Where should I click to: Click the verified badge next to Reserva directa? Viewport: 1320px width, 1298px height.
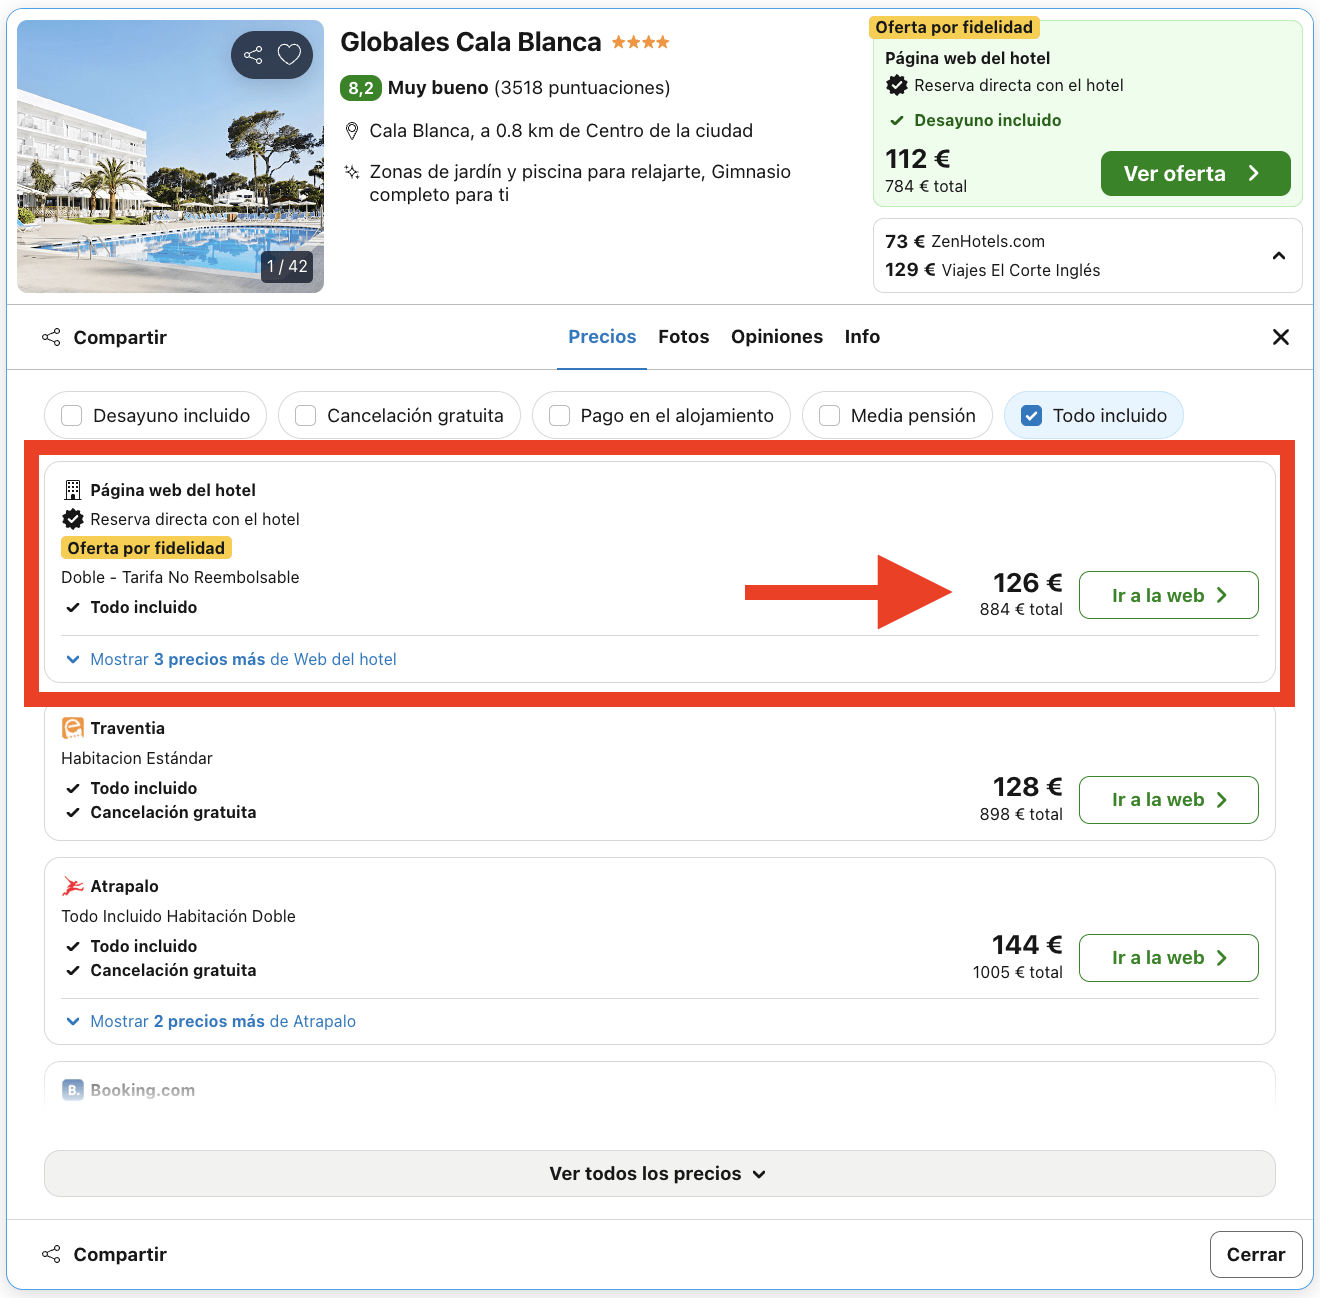click(x=73, y=519)
